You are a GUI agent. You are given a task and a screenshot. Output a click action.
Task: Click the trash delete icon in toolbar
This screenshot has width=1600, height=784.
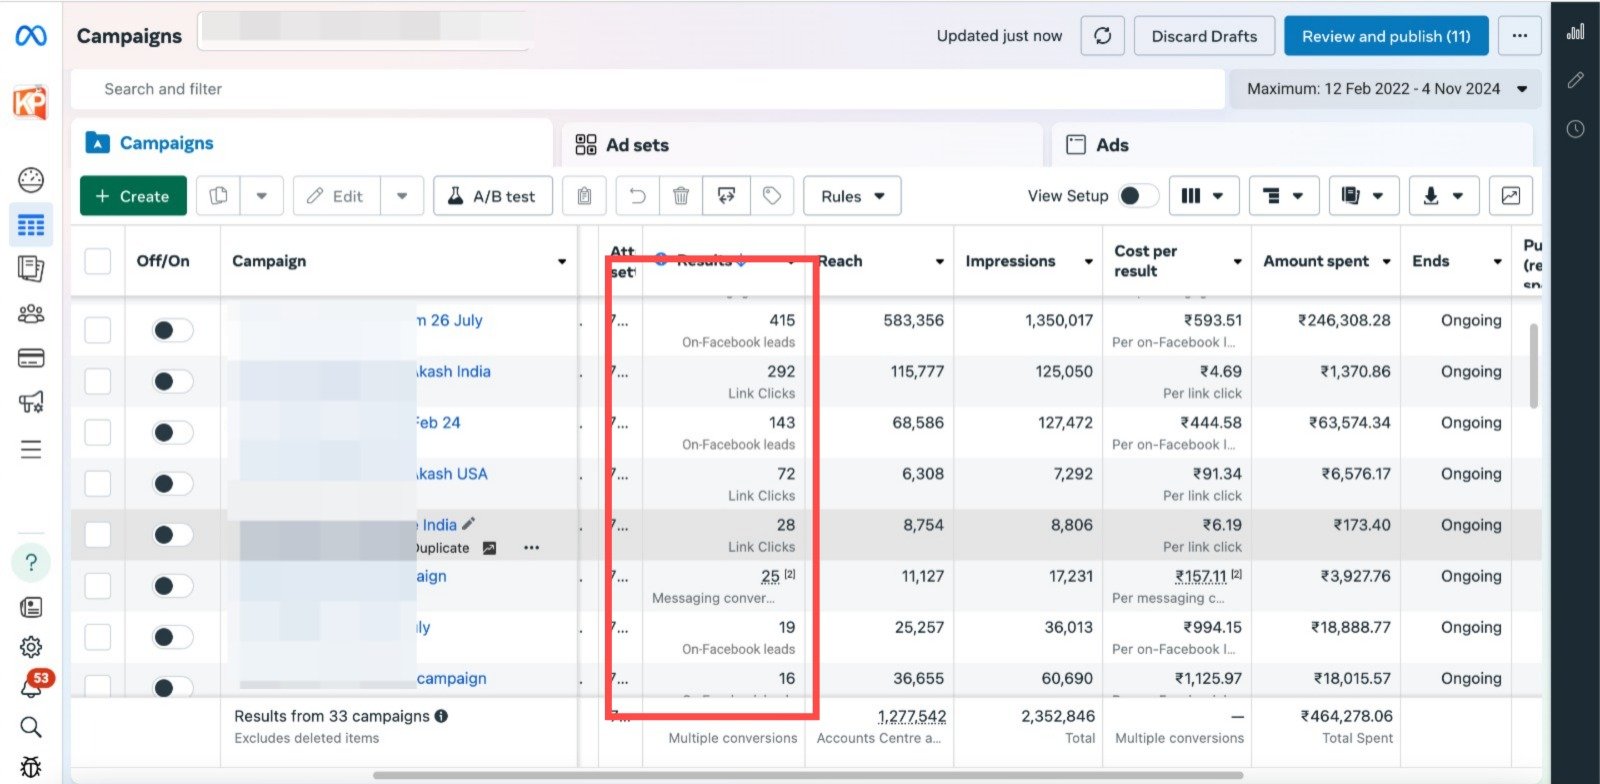pos(681,196)
